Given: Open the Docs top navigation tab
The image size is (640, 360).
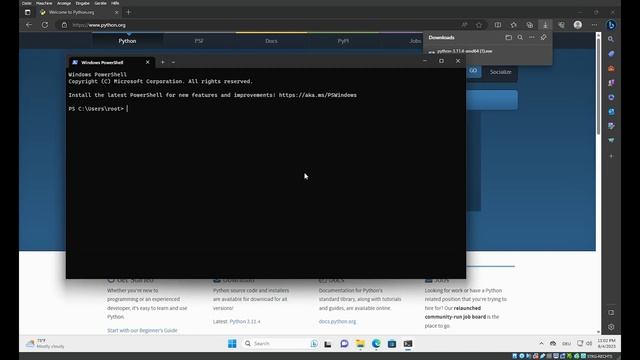Looking at the screenshot, I should [271, 41].
